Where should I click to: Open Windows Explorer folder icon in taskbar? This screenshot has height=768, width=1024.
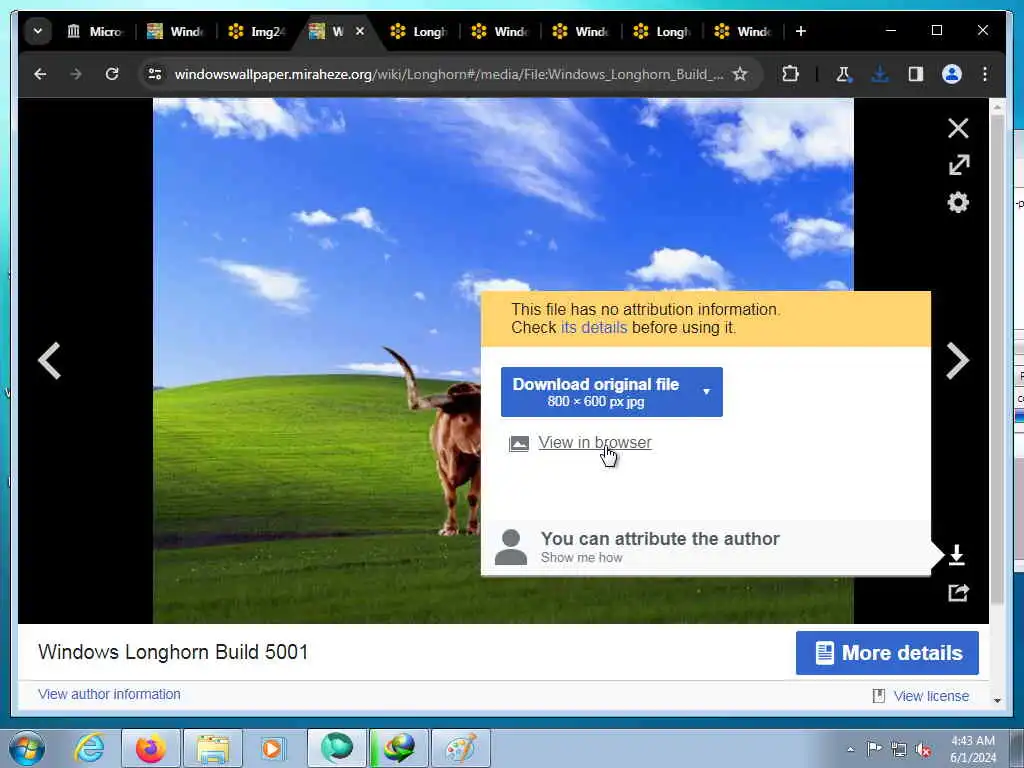click(213, 748)
